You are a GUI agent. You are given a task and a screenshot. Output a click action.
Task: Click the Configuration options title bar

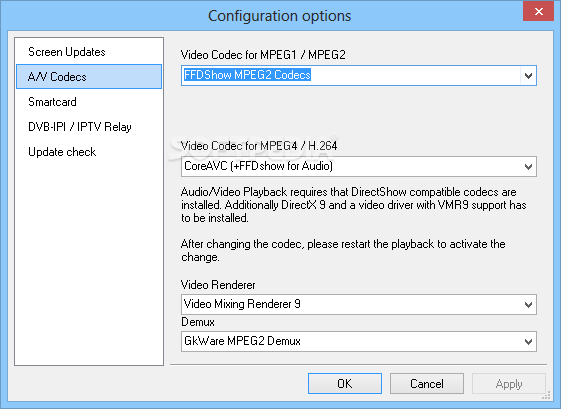tap(279, 16)
